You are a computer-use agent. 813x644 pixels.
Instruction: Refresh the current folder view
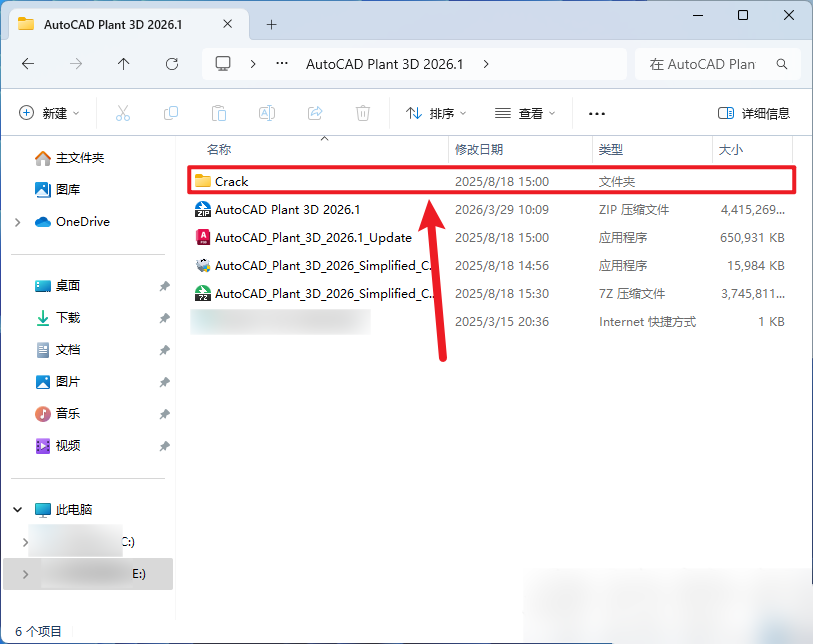(172, 64)
